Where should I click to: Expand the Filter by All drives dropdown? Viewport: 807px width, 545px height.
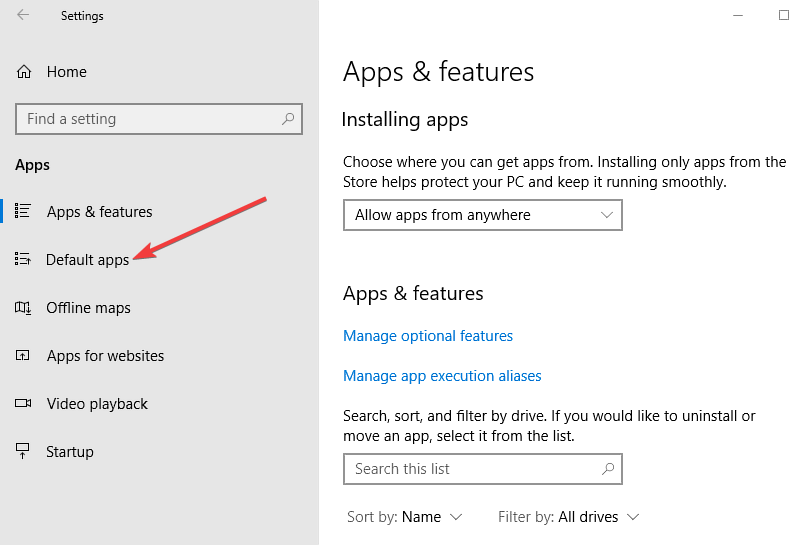click(568, 517)
